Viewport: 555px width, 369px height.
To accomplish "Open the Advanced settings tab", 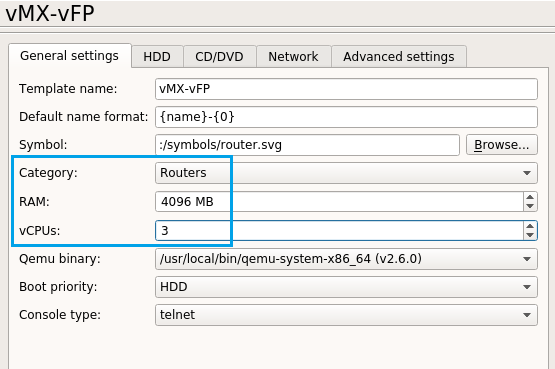I will pos(399,57).
